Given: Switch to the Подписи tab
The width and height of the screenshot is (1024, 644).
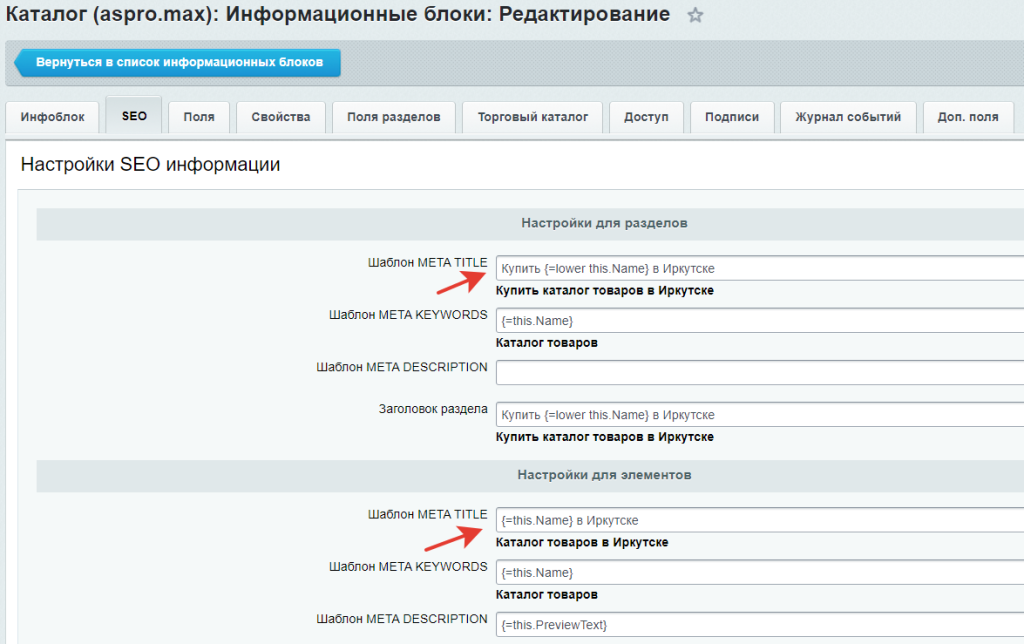Looking at the screenshot, I should [x=732, y=117].
